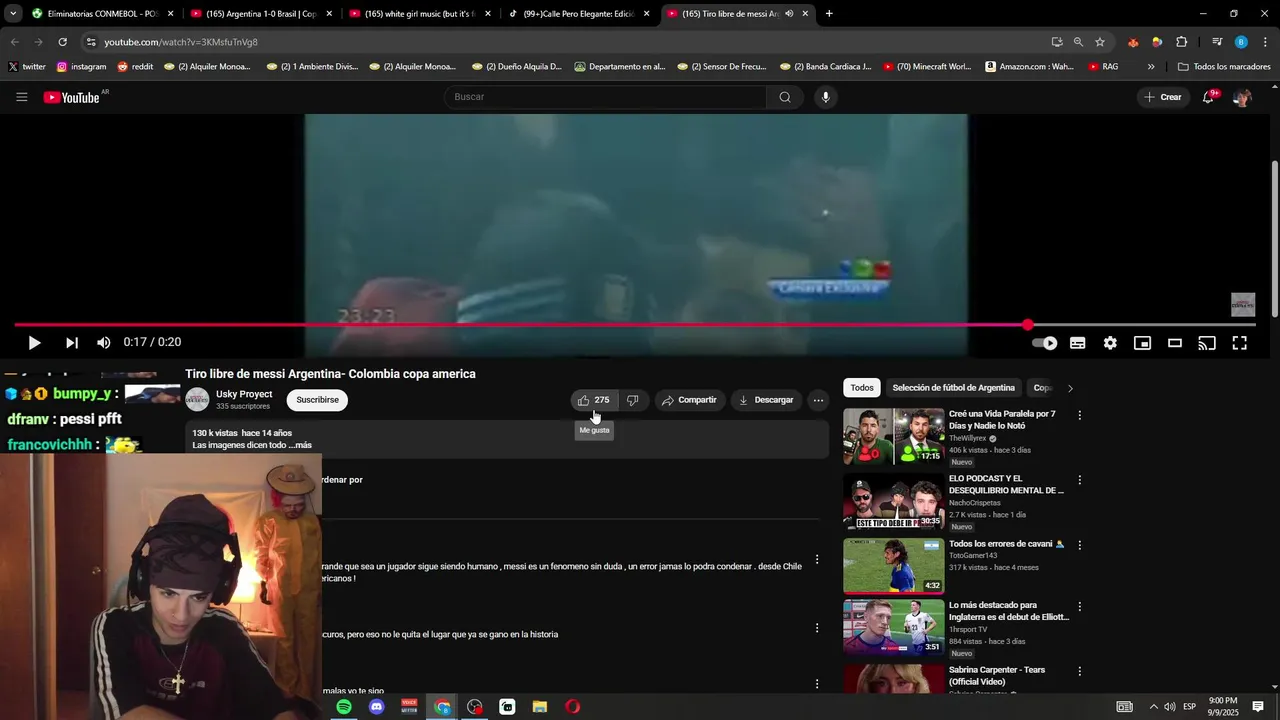Select the Selección de fútbol de Argentina chip
Image resolution: width=1280 pixels, height=720 pixels.
pos(953,388)
